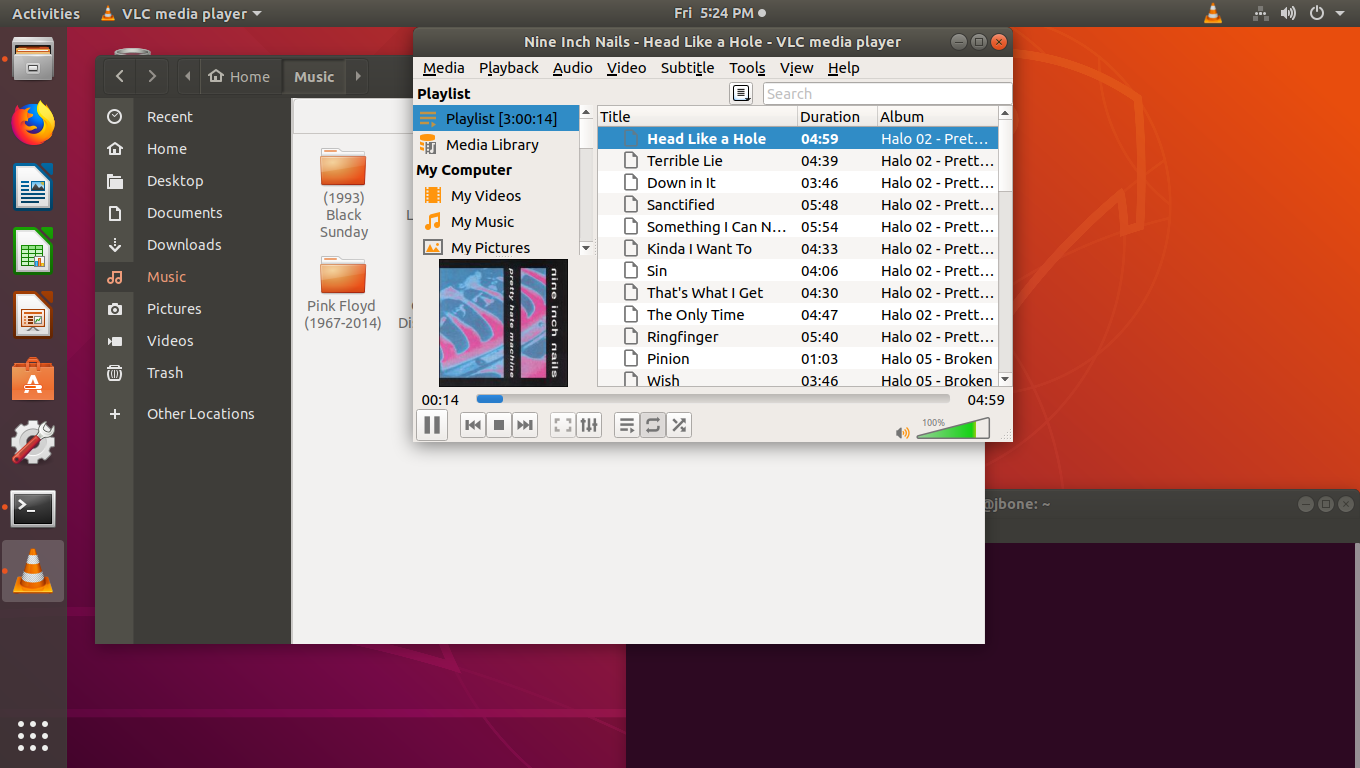This screenshot has width=1360, height=768.
Task: Select track Ringfinger
Action: pyautogui.click(x=798, y=337)
